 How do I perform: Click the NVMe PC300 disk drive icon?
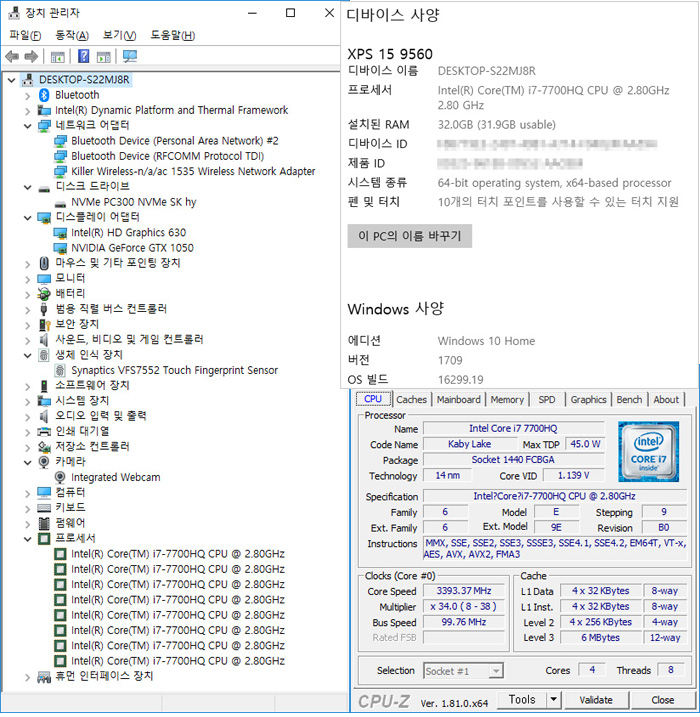(60, 203)
